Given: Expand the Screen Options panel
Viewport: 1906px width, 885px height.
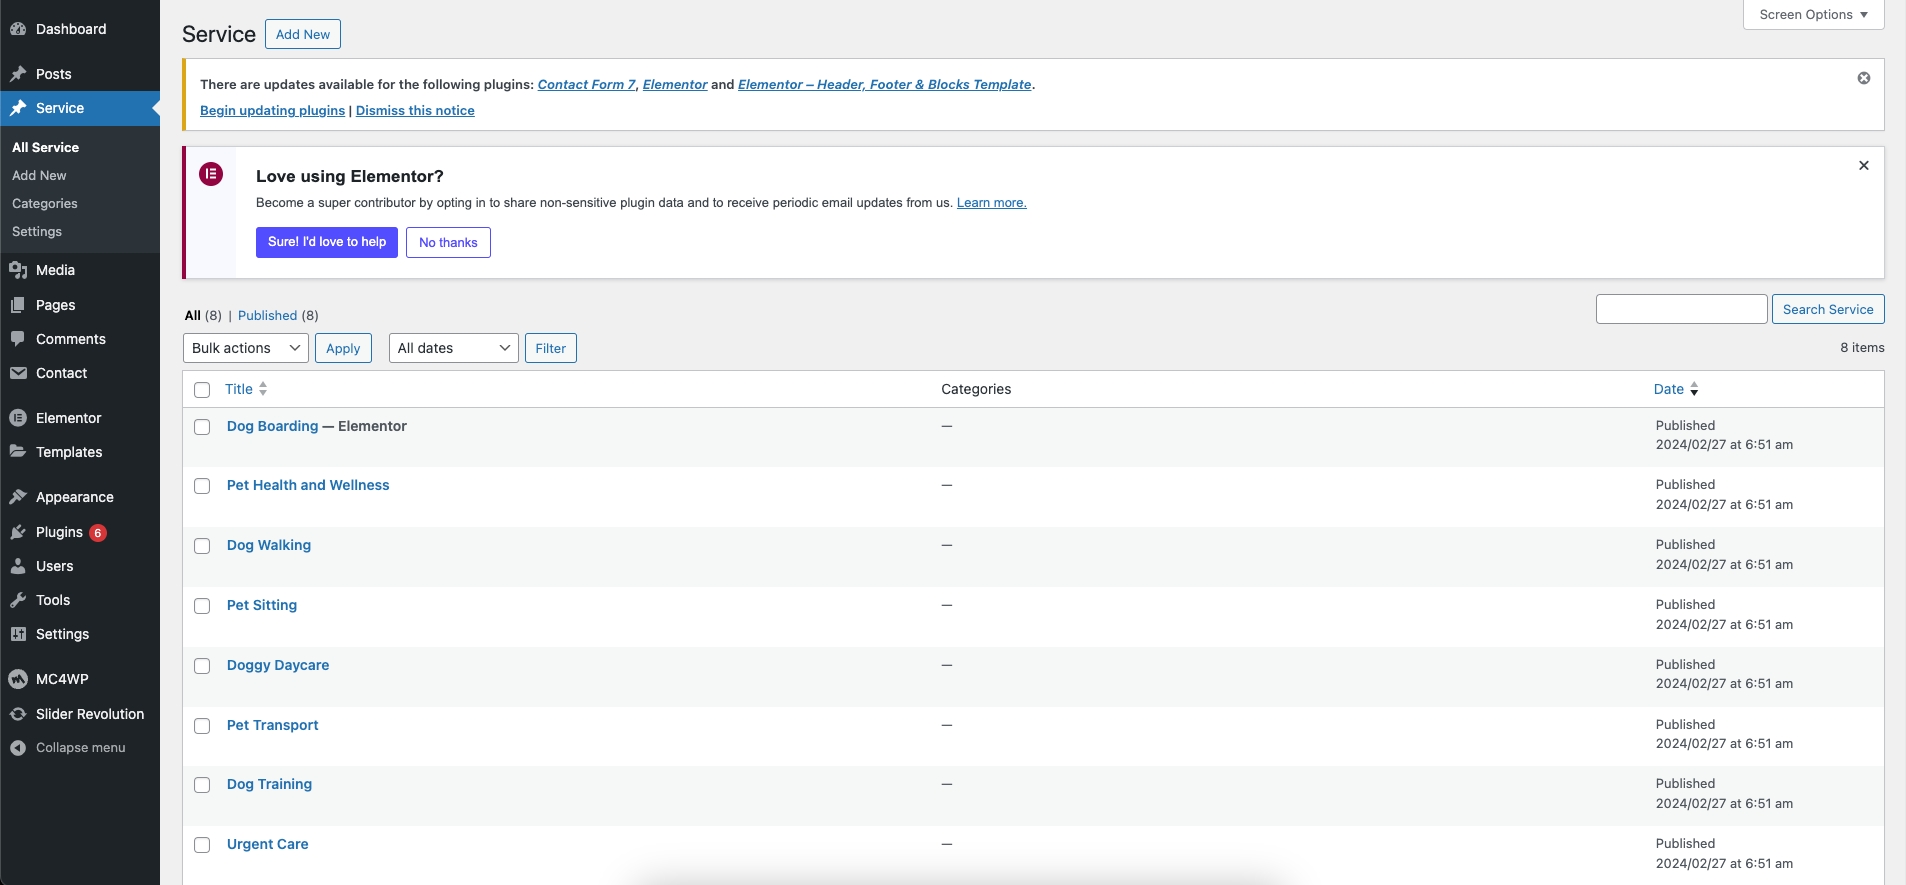Looking at the screenshot, I should (1813, 15).
